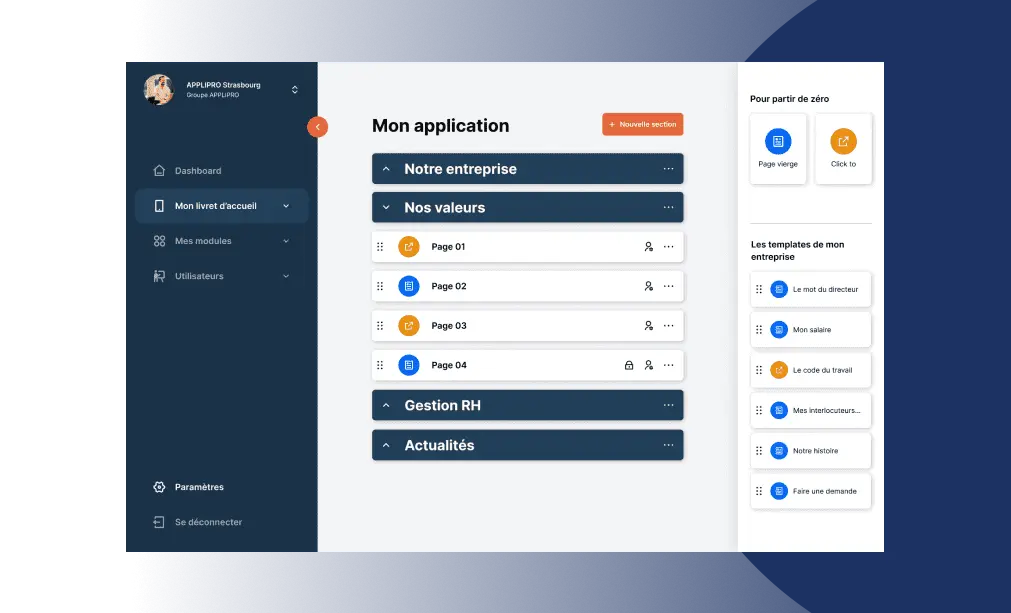The height and width of the screenshot is (613, 1011).
Task: Expand the Gestion RH section chevron
Action: pos(386,405)
